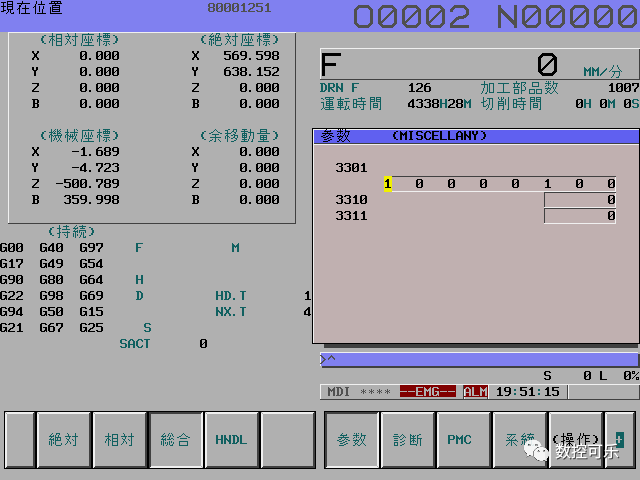Viewport: 640px width, 480px height.
Task: Open the HNDL handle interrupt soft key
Action: coord(231,440)
